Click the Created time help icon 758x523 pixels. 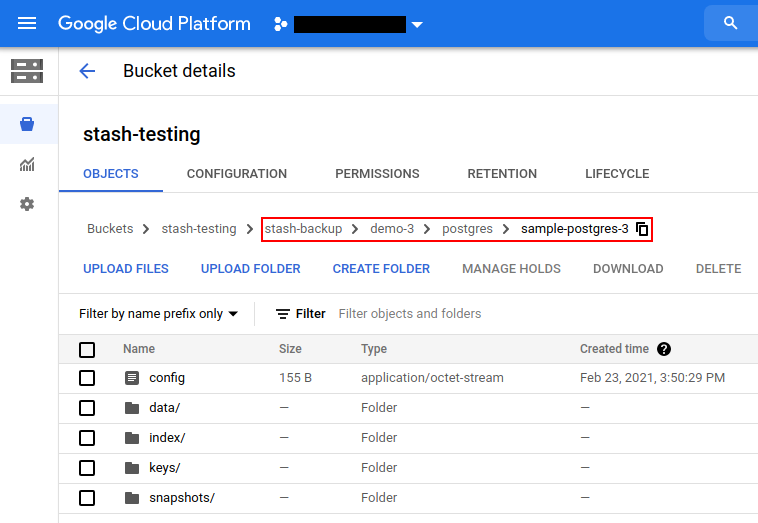[x=664, y=349]
